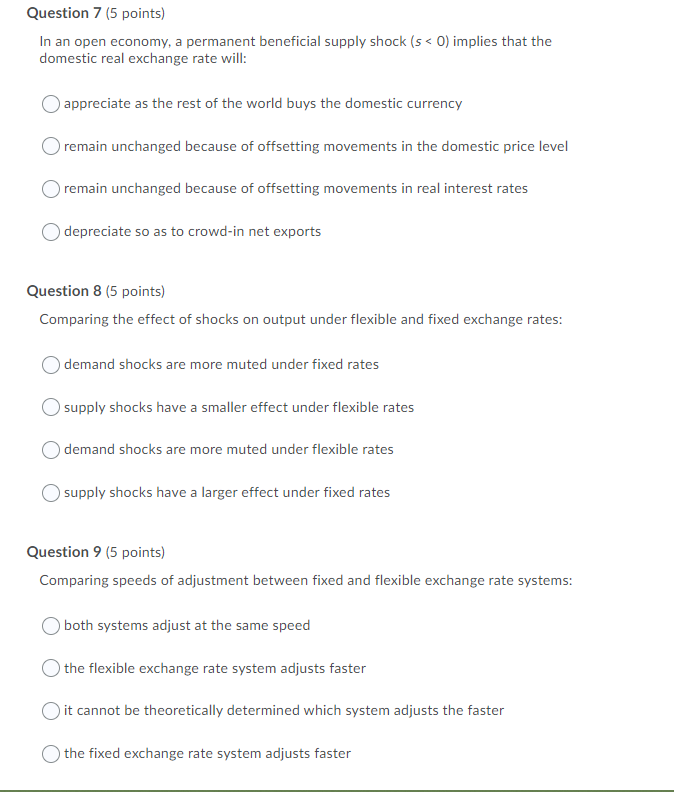Image resolution: width=674 pixels, height=792 pixels.
Task: Click the Question 8 heading
Action: click(x=64, y=291)
